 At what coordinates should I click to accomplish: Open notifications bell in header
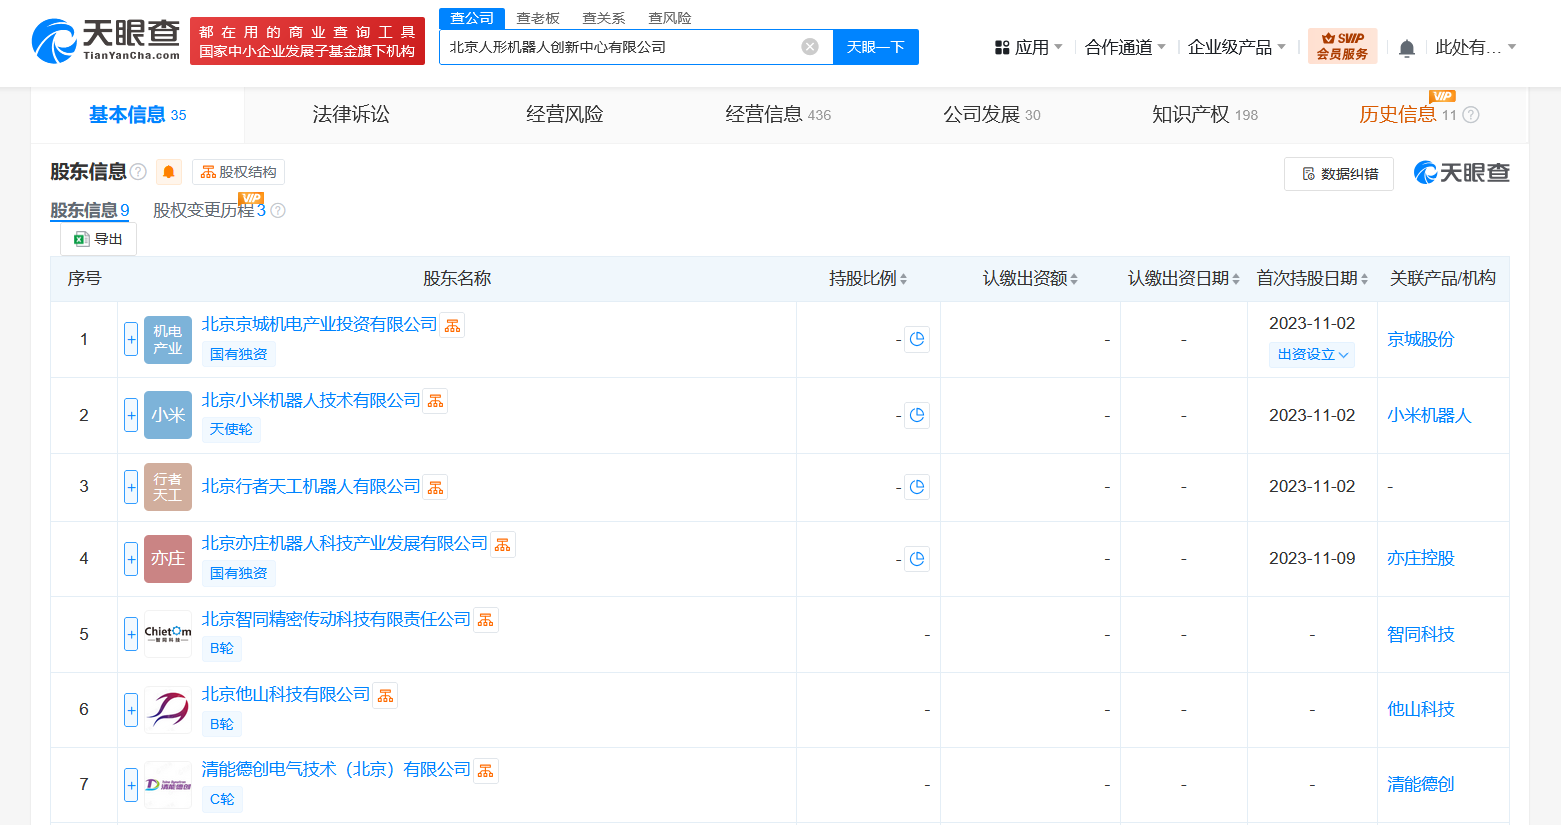[1406, 48]
